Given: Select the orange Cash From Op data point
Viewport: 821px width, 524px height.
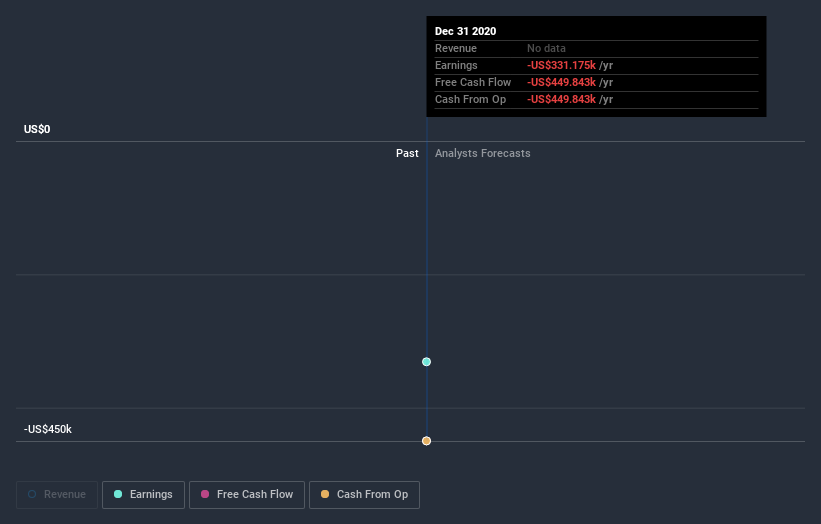Looking at the screenshot, I should tap(426, 441).
